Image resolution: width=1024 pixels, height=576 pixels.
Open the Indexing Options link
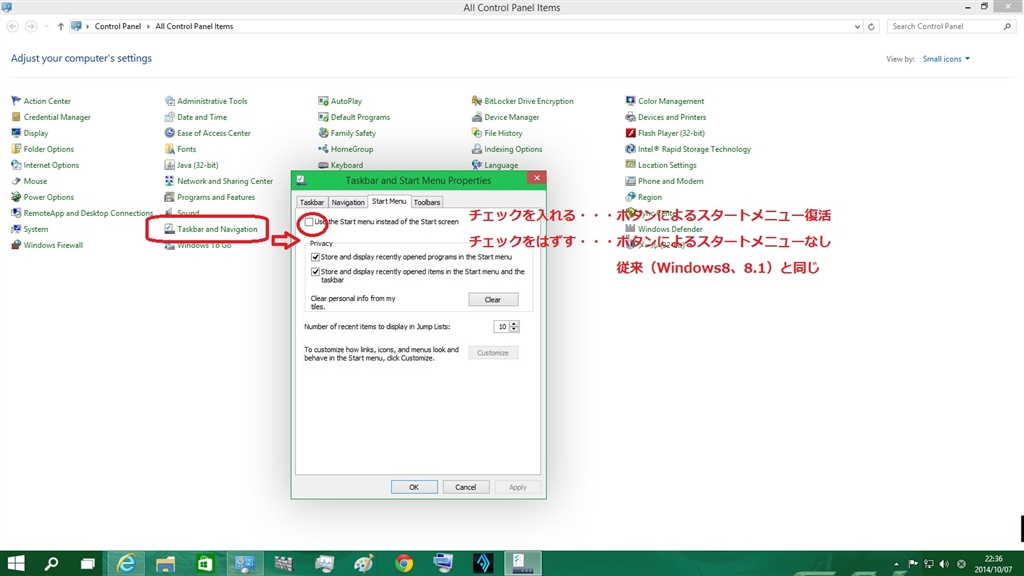tap(506, 149)
